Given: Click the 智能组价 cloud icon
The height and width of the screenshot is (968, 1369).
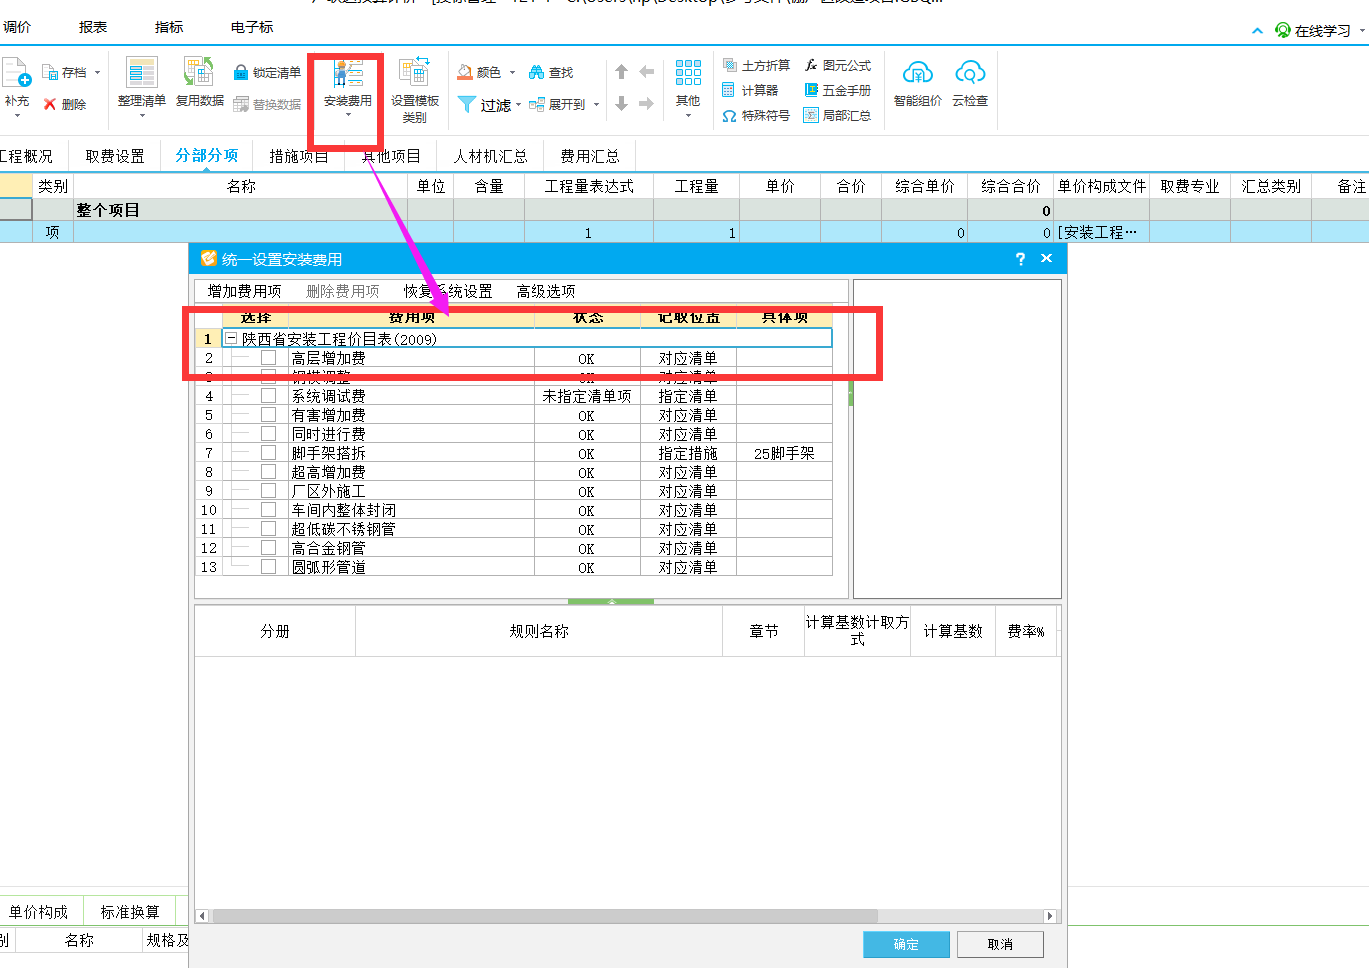Looking at the screenshot, I should 917,73.
